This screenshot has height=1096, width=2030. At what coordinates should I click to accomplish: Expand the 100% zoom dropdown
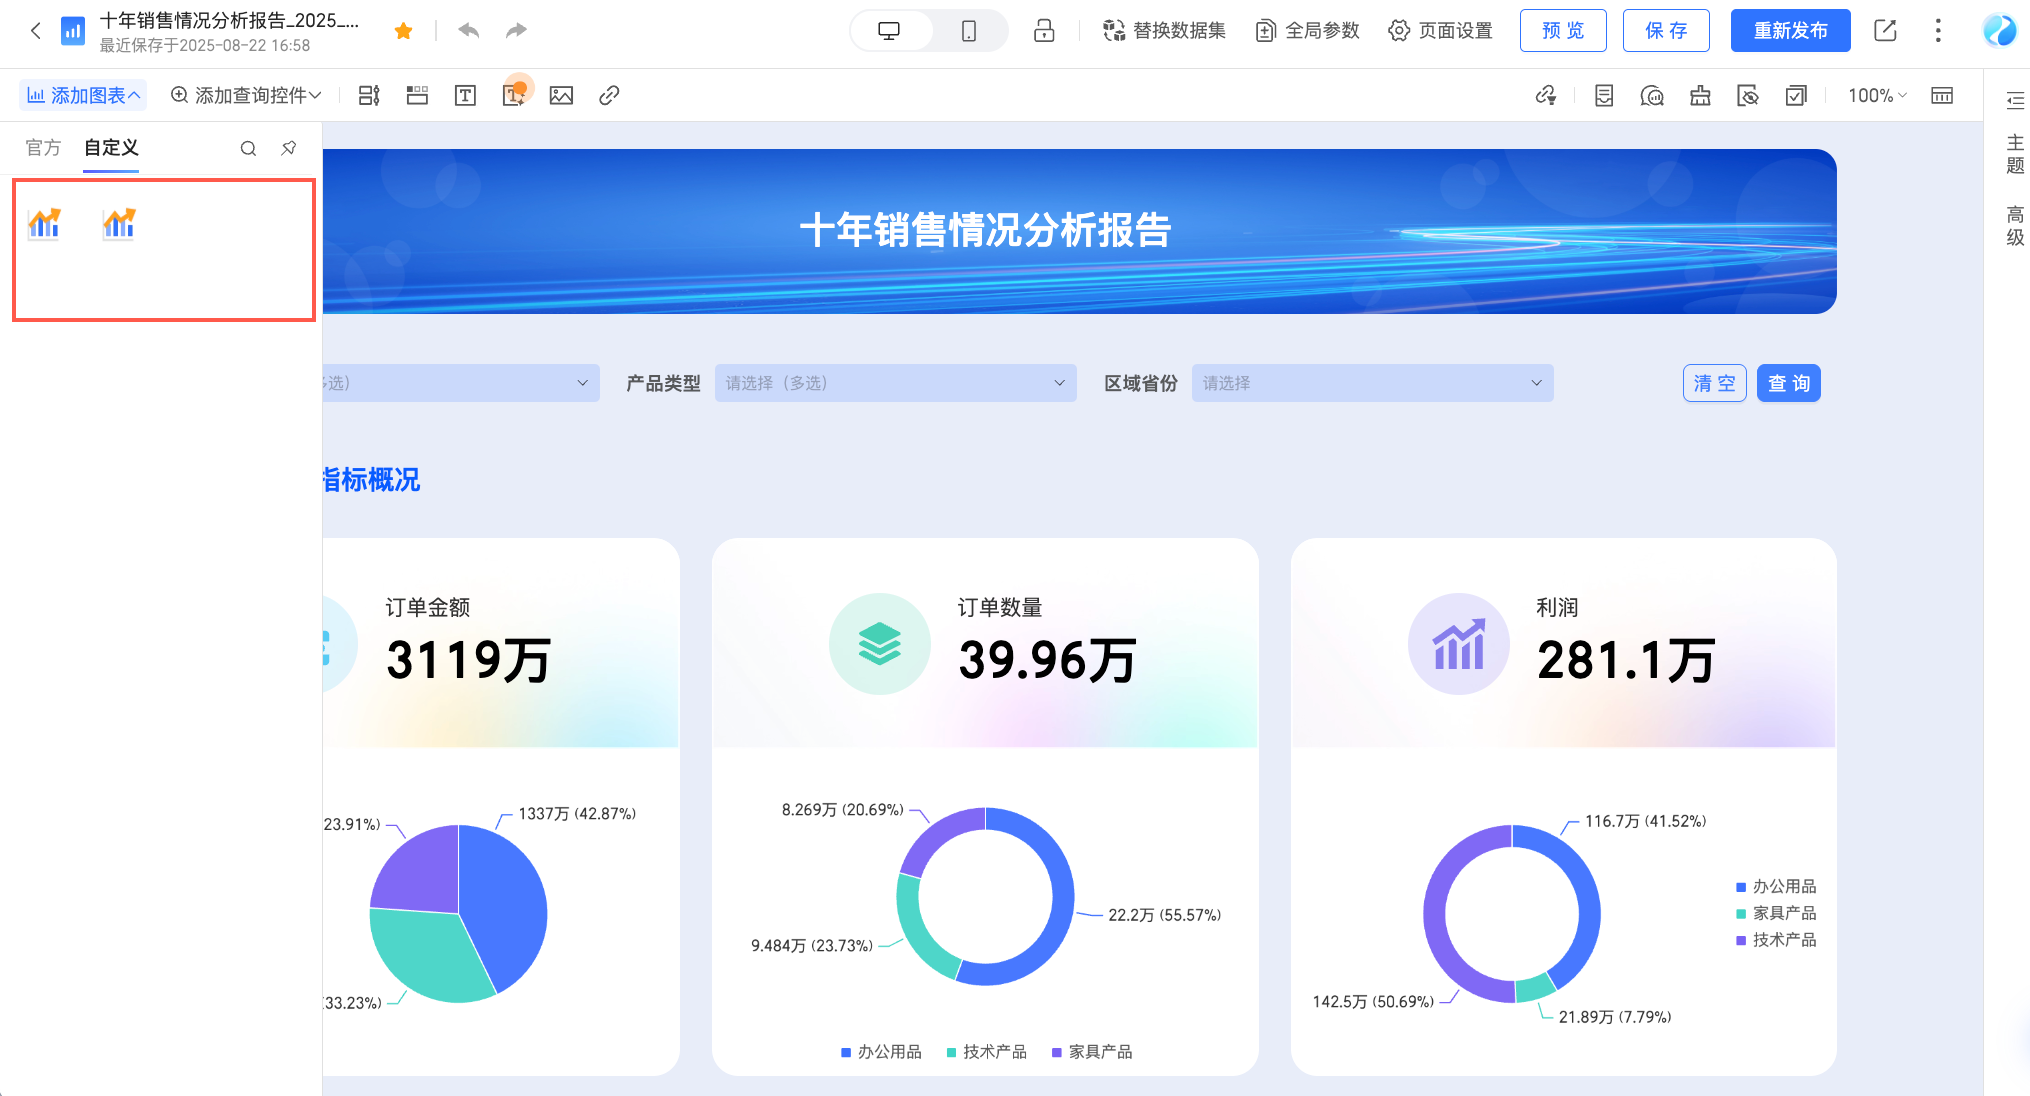[x=1877, y=95]
